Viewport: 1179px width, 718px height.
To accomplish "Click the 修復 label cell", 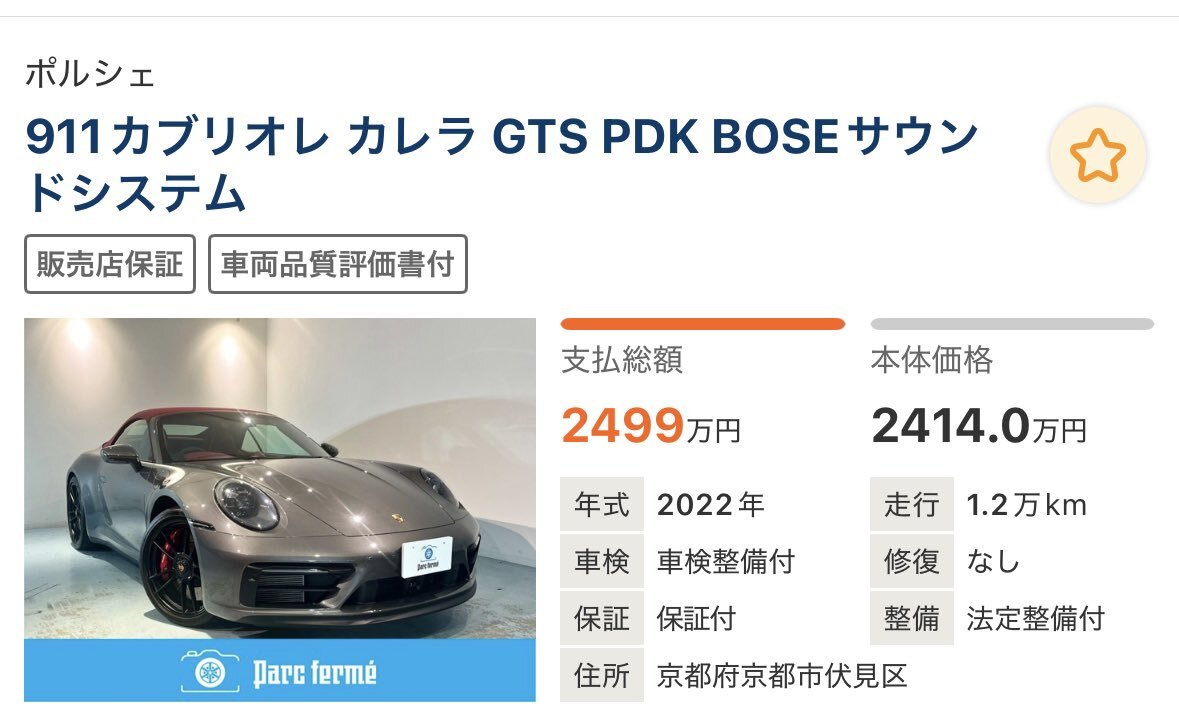I will 911,562.
